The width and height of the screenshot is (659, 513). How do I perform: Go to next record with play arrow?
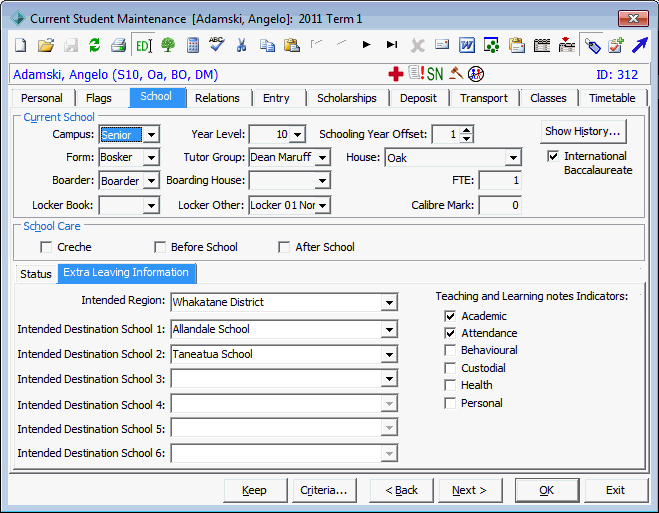(x=366, y=44)
